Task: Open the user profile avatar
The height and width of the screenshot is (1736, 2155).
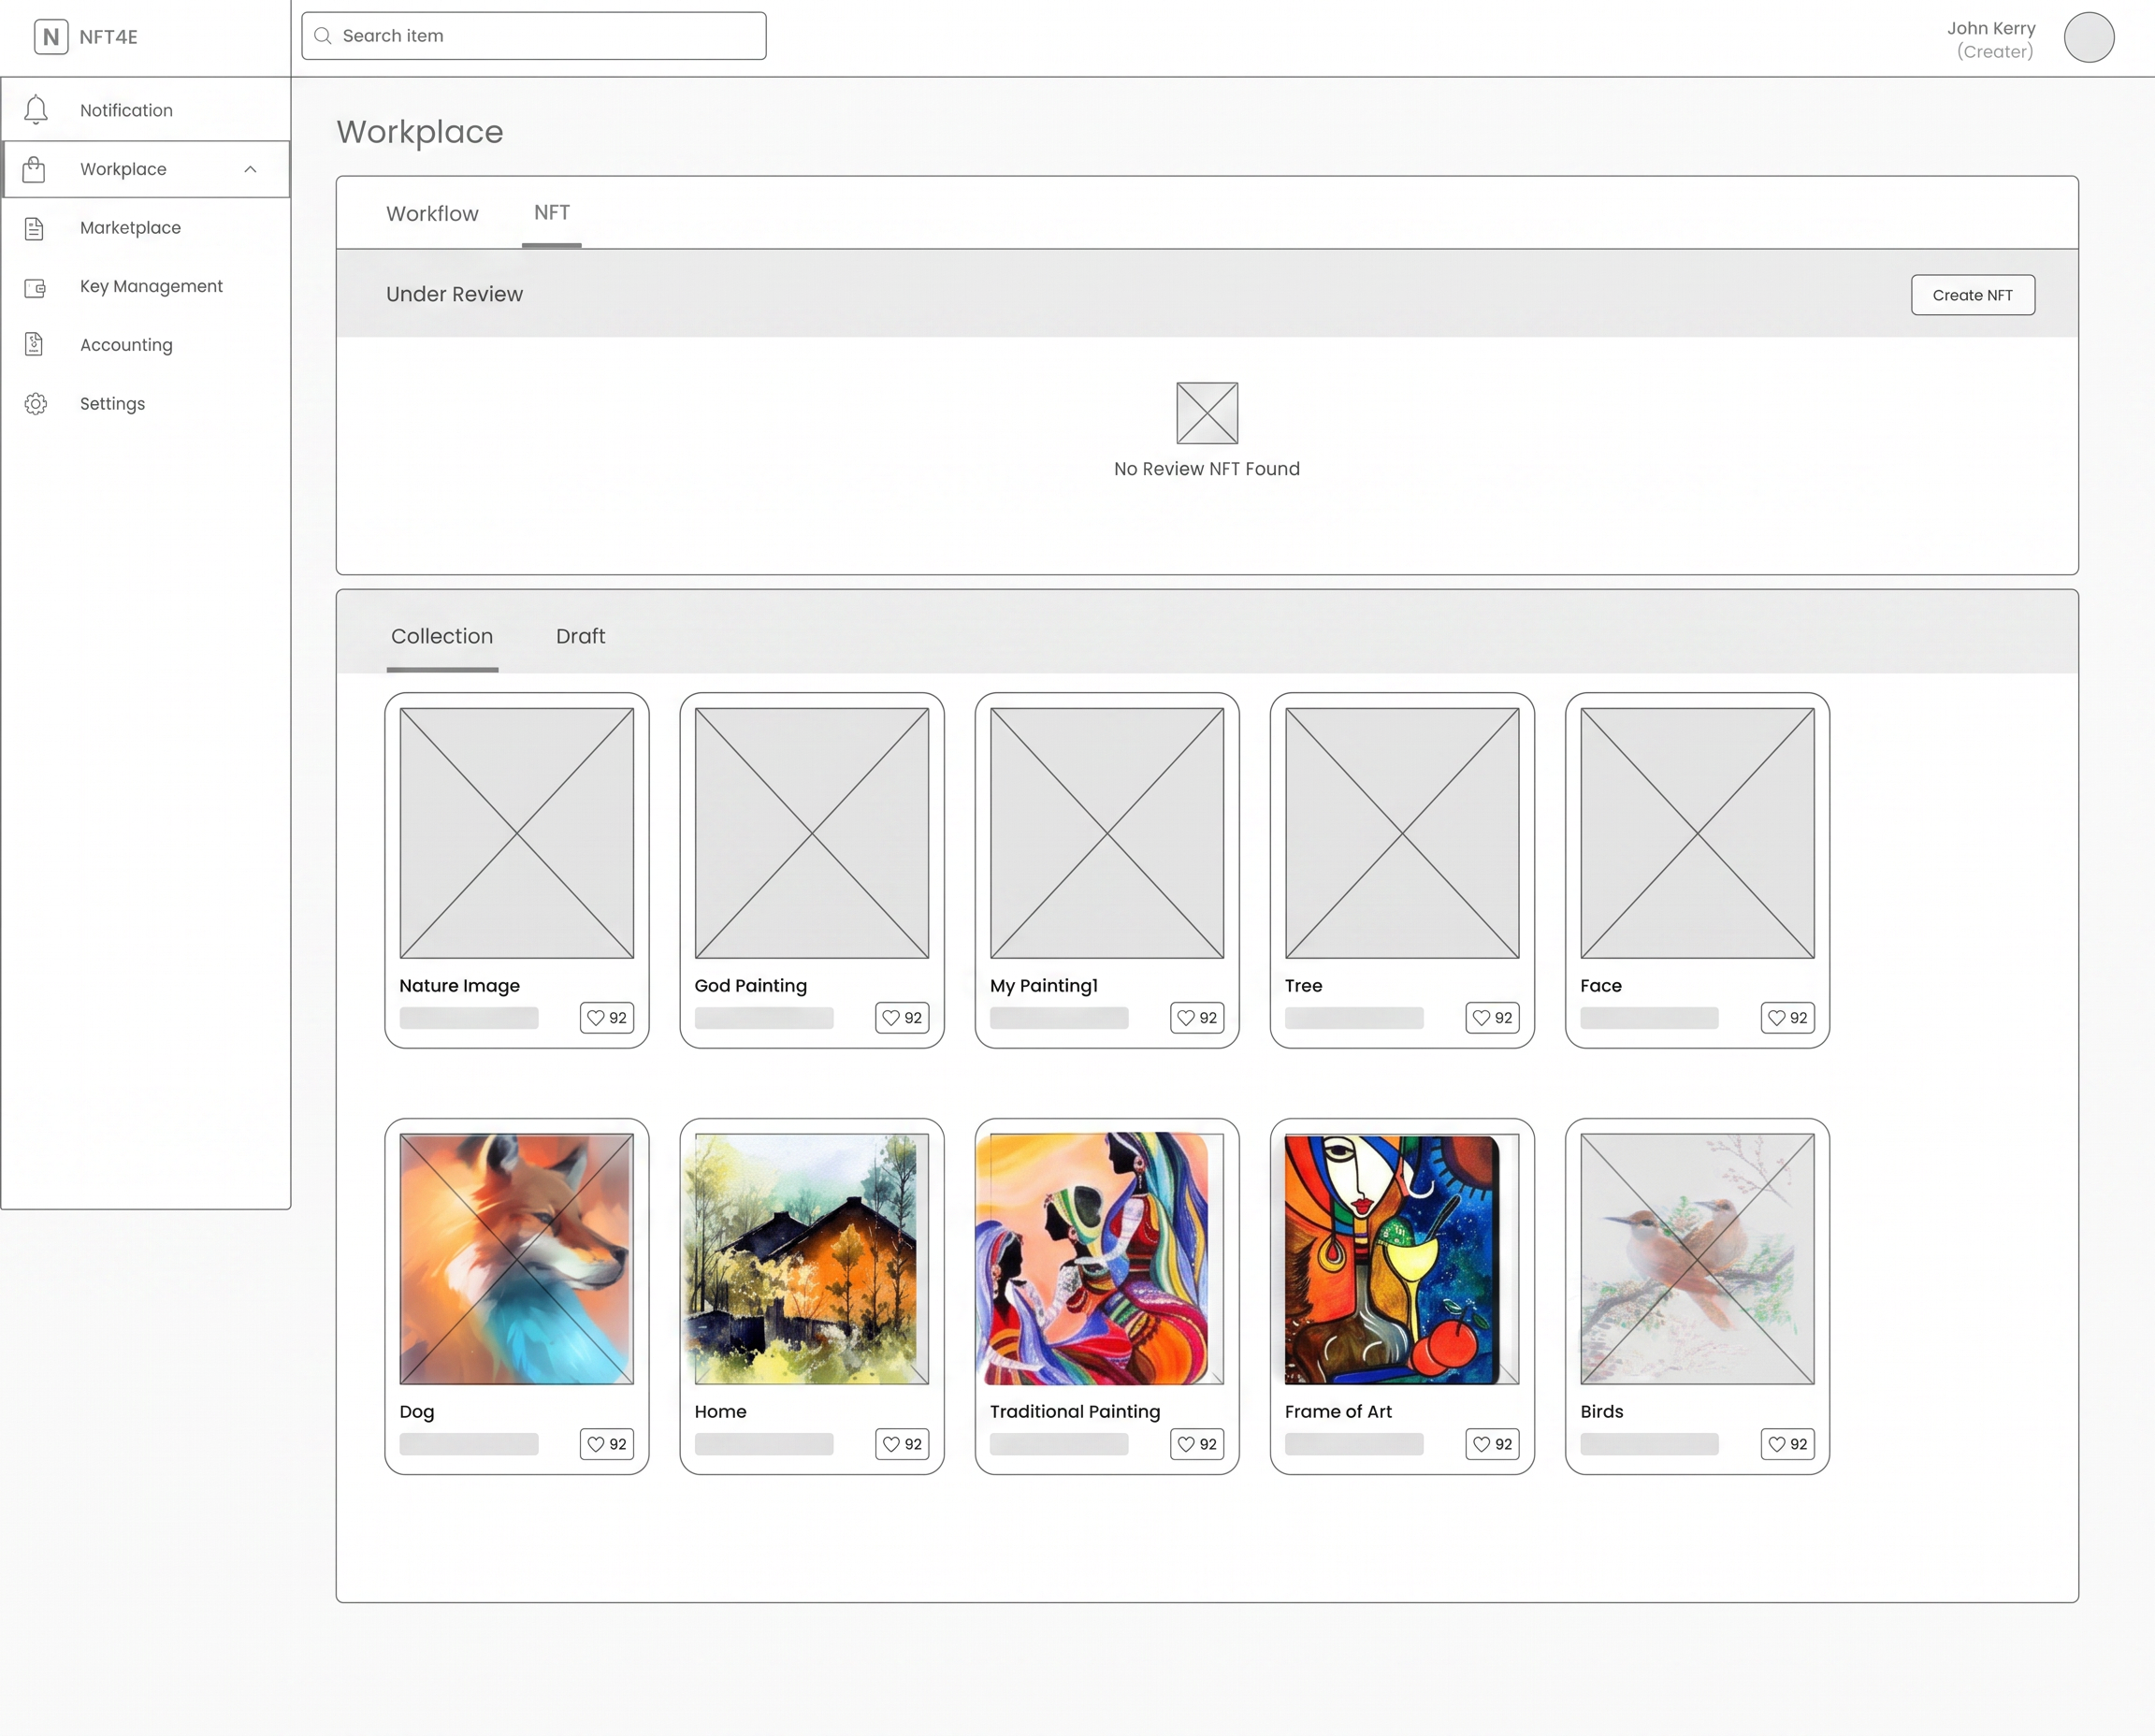Action: [2089, 38]
